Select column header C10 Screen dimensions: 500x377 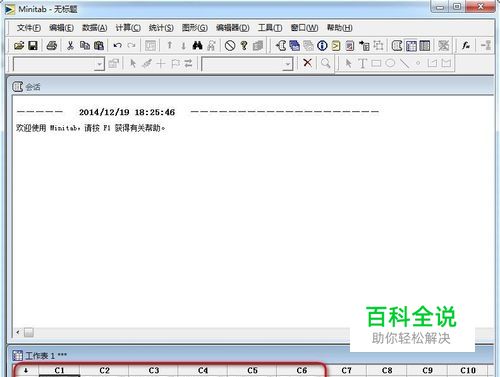(x=468, y=370)
